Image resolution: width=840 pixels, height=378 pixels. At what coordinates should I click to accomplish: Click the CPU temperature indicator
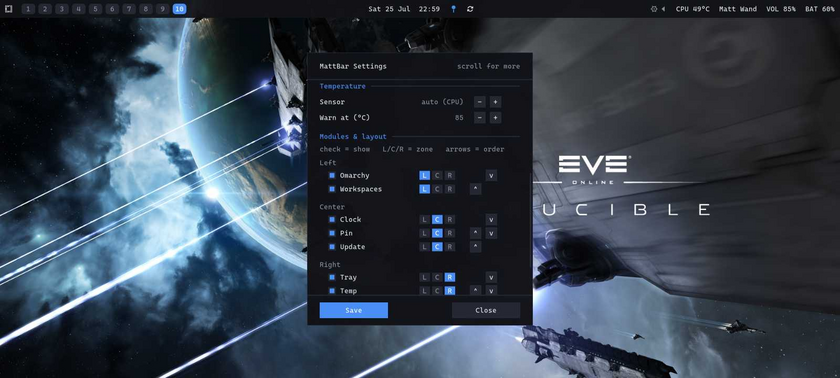pyautogui.click(x=693, y=9)
